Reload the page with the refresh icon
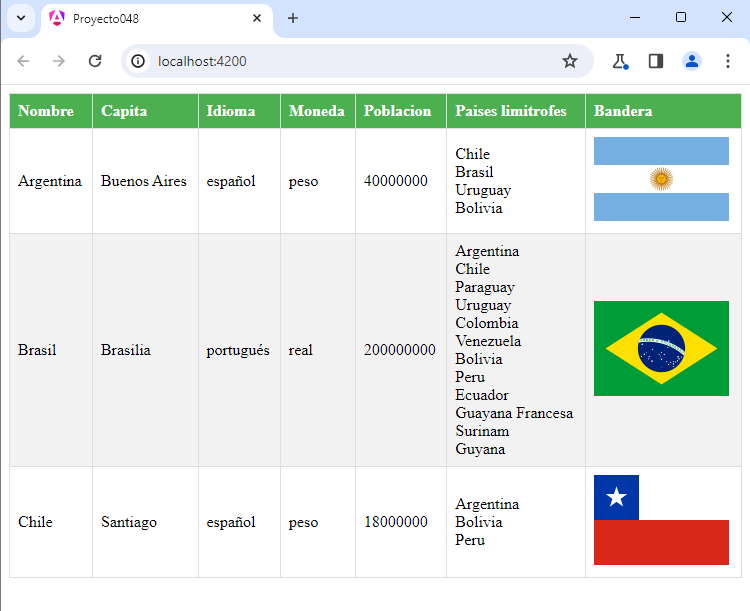Screen dimensions: 750x611 95,61
